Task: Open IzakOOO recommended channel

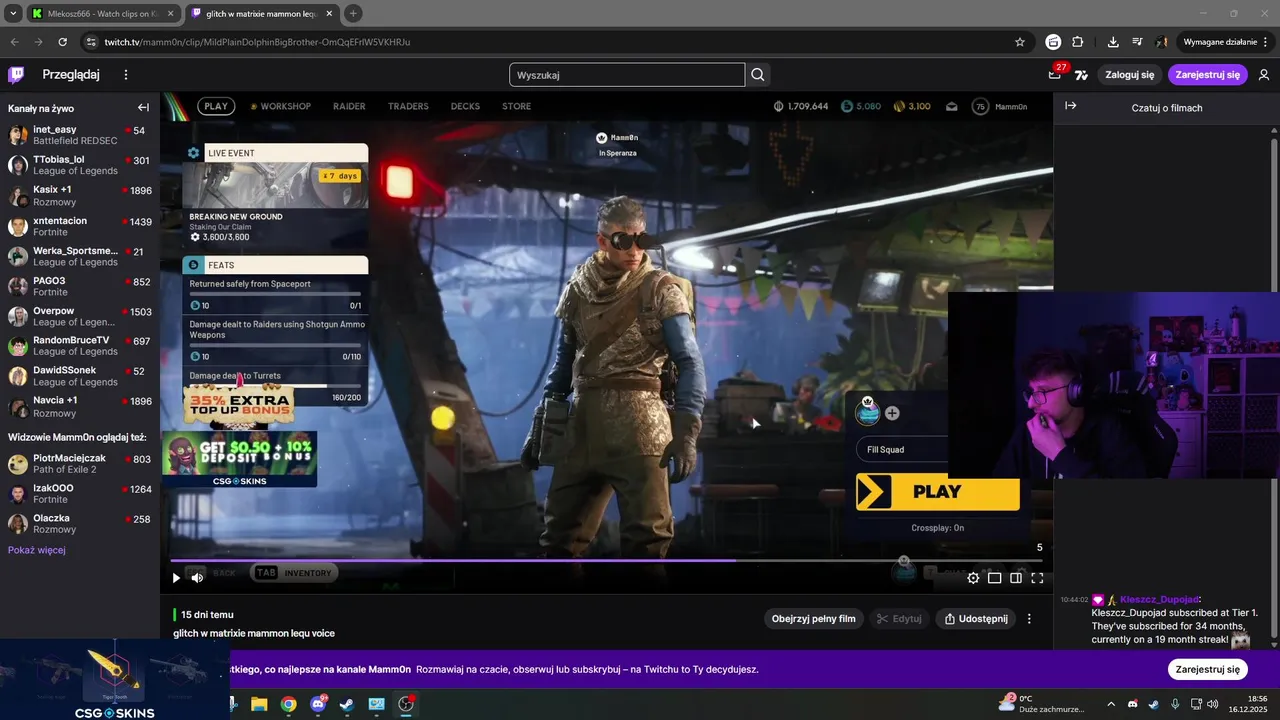Action: pos(80,494)
